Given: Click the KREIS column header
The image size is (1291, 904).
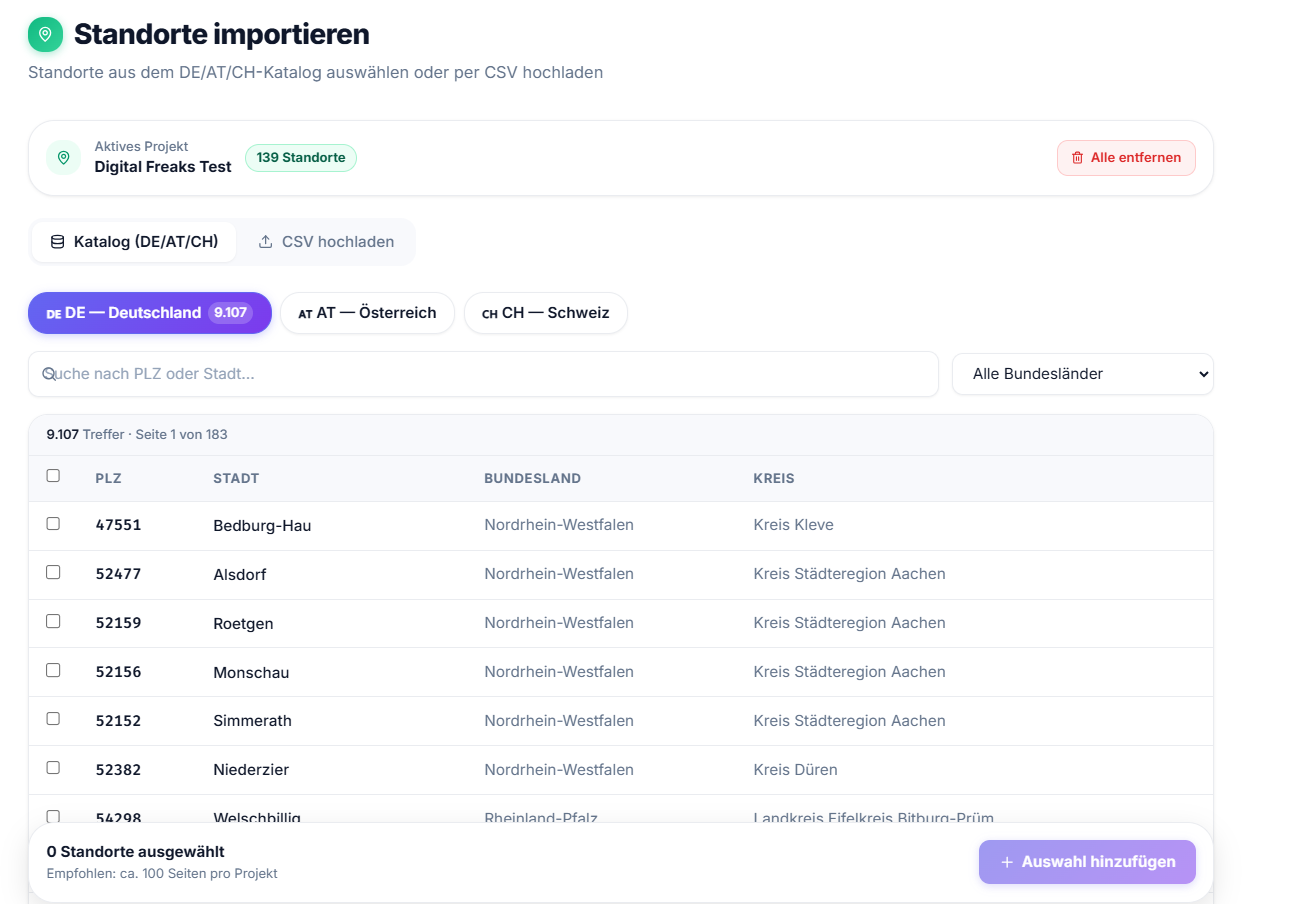Looking at the screenshot, I should (774, 479).
